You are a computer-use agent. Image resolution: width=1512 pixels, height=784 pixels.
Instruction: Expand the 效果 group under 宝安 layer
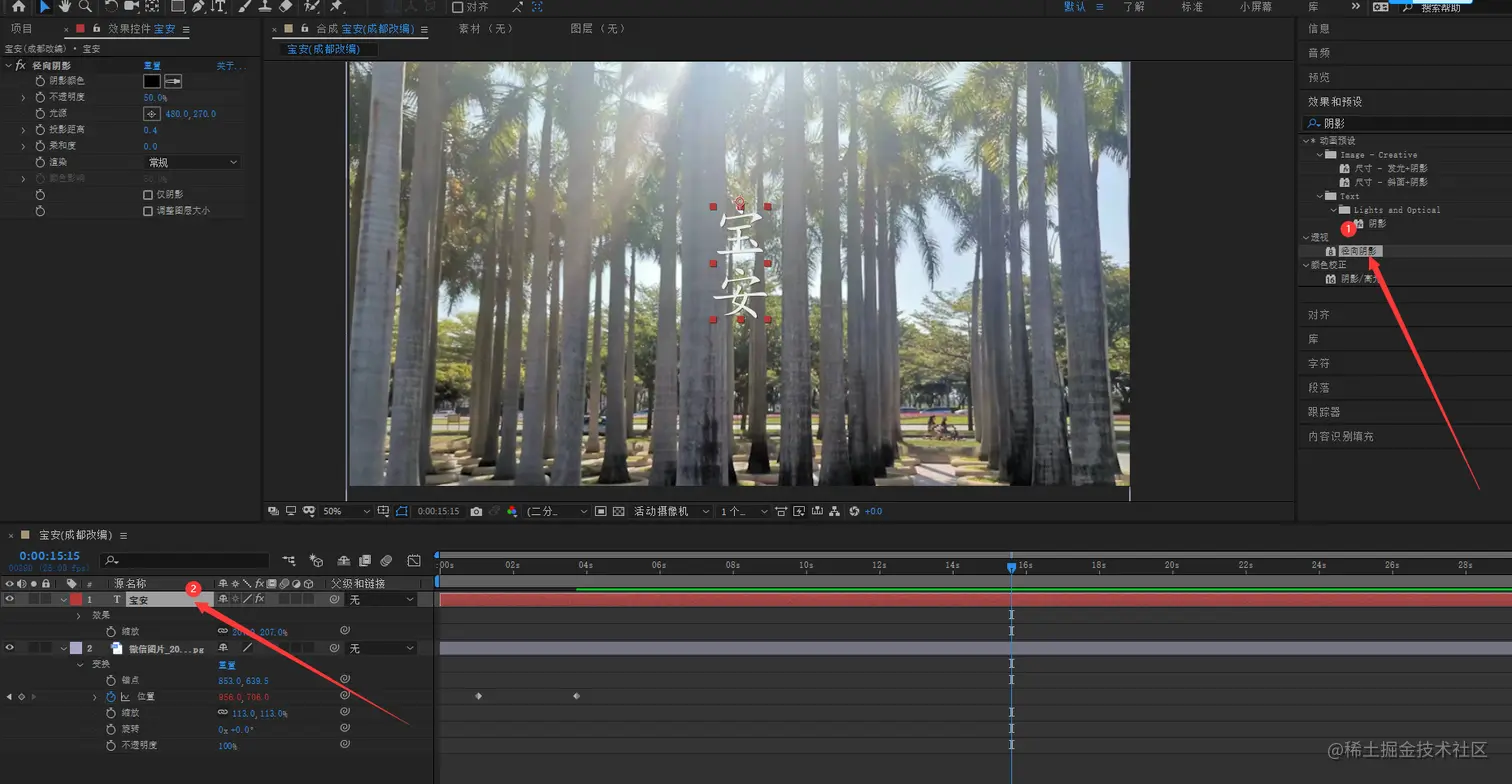coord(79,616)
